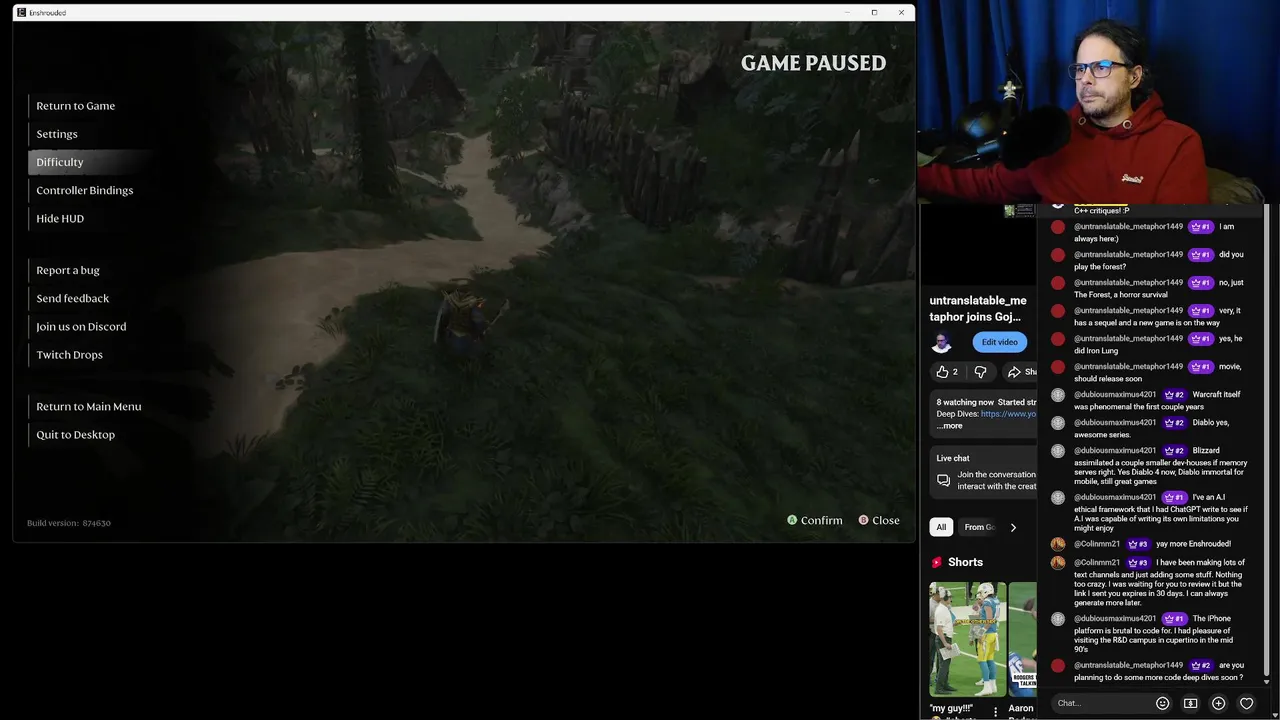Open the Aaron Shorts thumbnail
1280x720 pixels.
[1023, 639]
